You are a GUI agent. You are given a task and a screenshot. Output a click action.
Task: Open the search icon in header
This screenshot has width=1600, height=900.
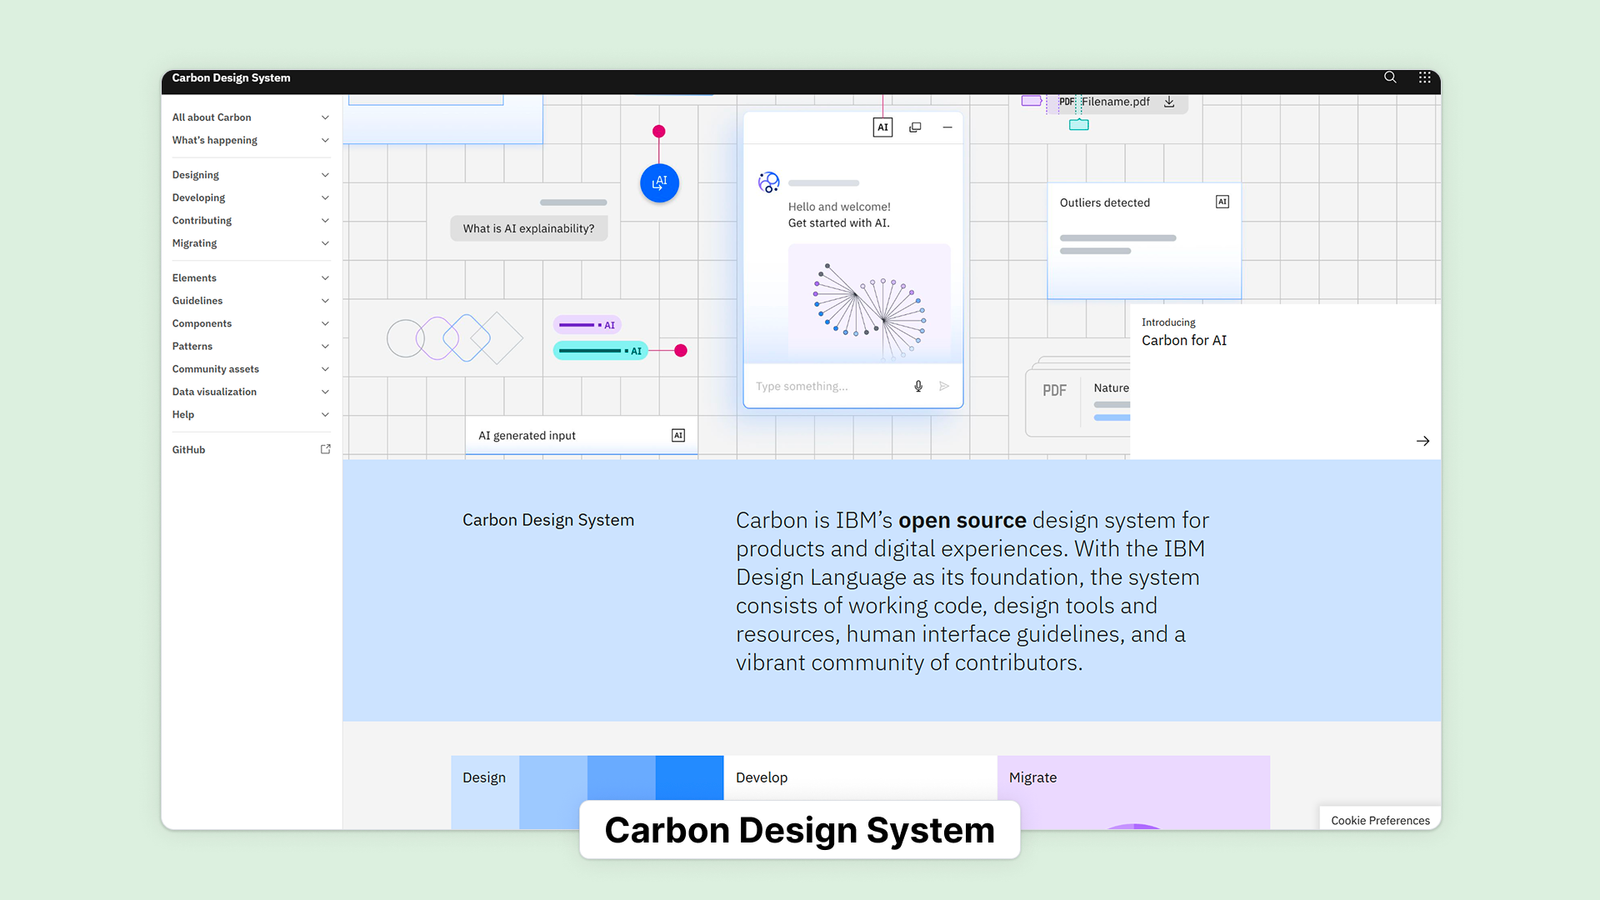click(1390, 77)
